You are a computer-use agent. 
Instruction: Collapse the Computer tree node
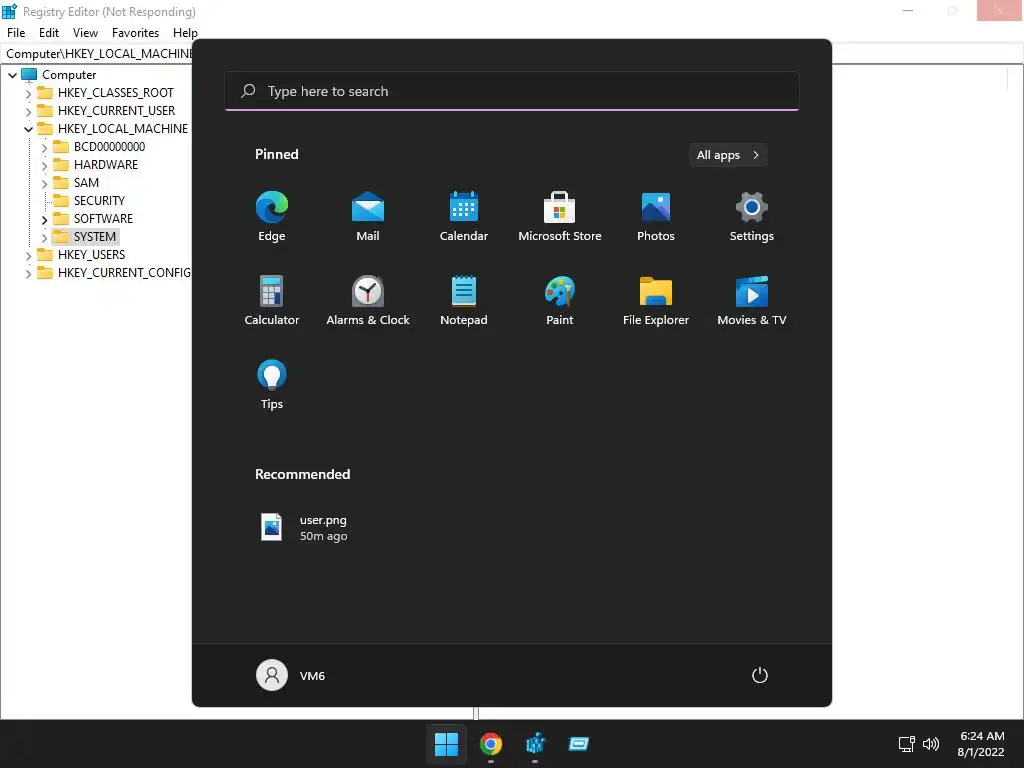tap(12, 75)
